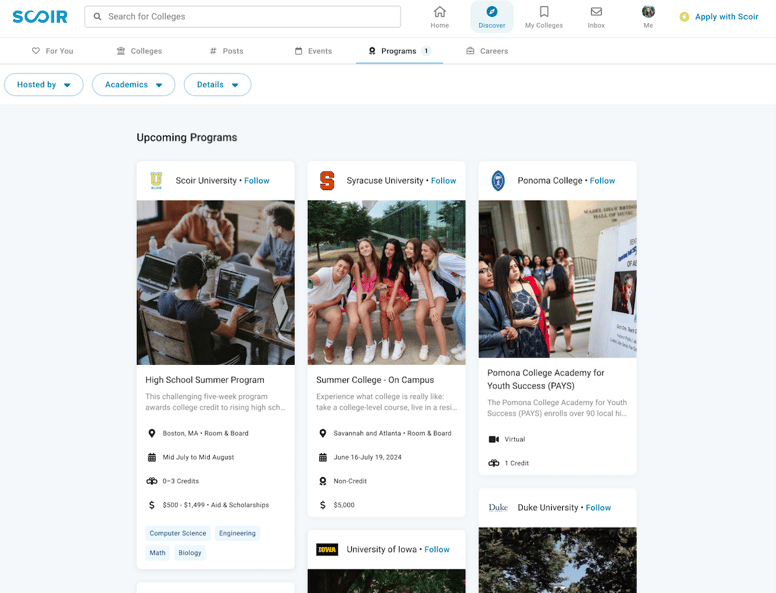776x593 pixels.
Task: Click the Programs tab count badge
Action: 426,51
